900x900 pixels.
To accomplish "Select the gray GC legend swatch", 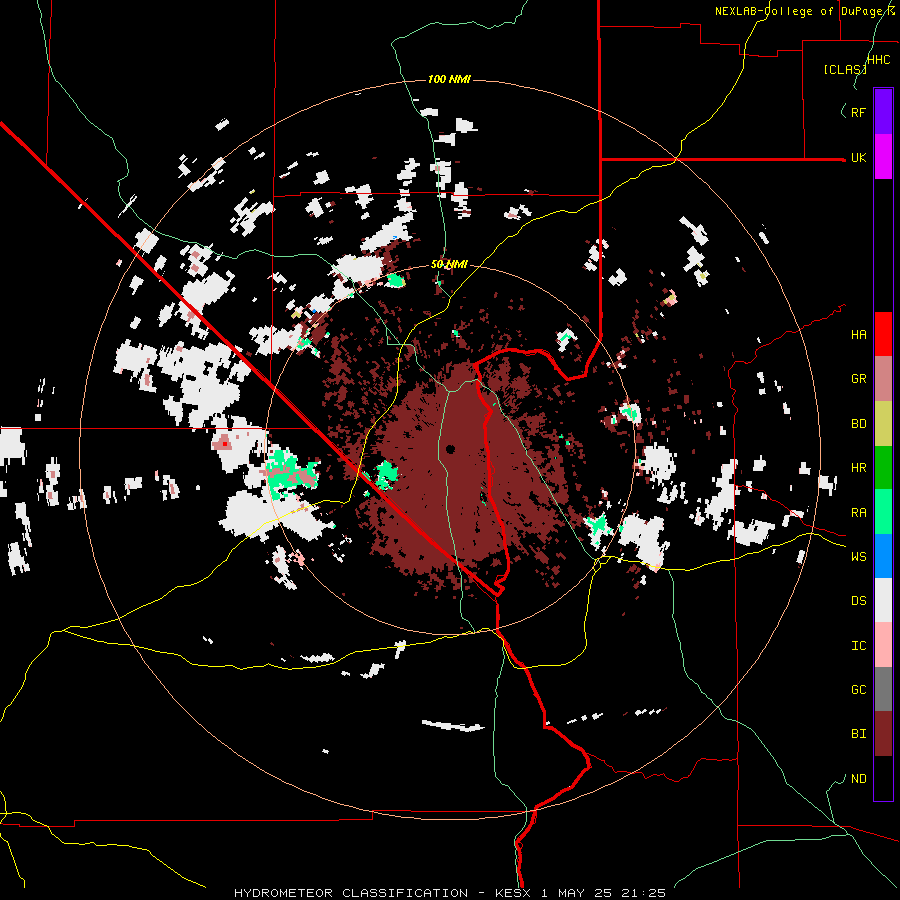I will 883,689.
